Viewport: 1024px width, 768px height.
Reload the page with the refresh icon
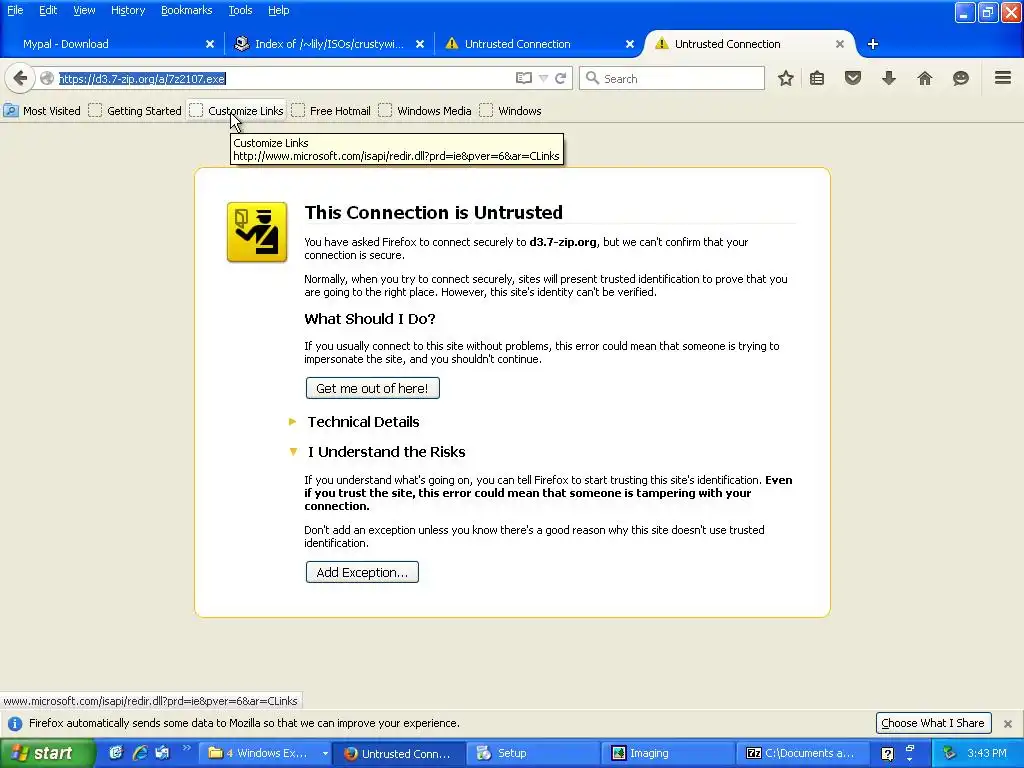[x=561, y=78]
